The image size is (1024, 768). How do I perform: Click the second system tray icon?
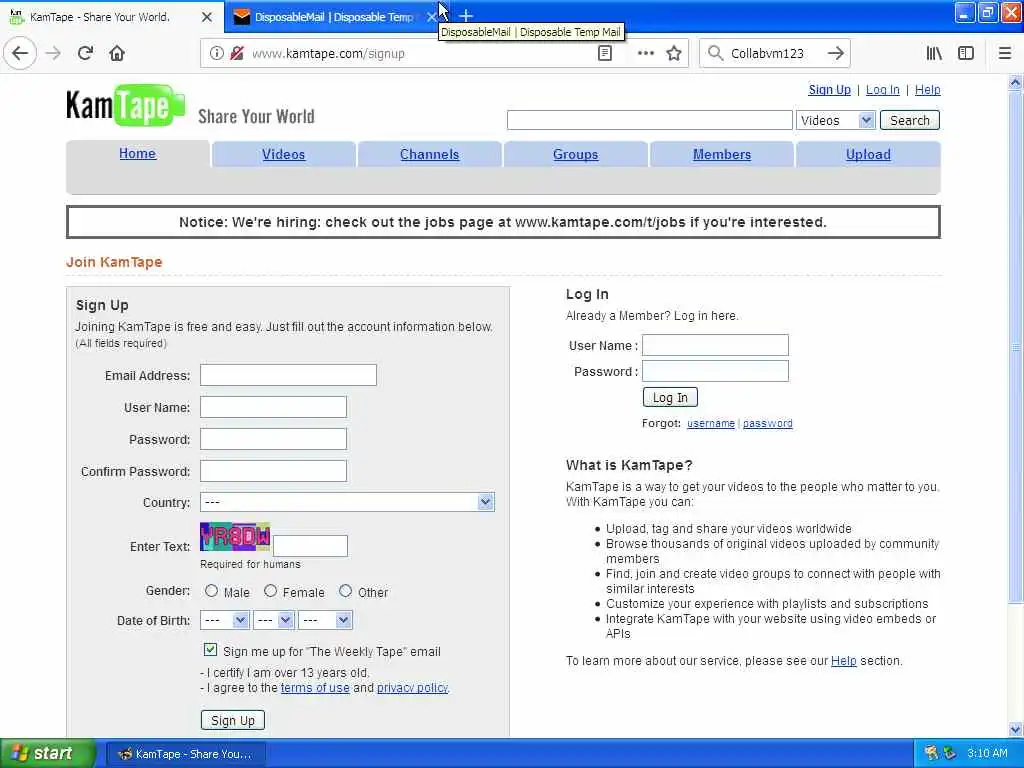pyautogui.click(x=950, y=753)
